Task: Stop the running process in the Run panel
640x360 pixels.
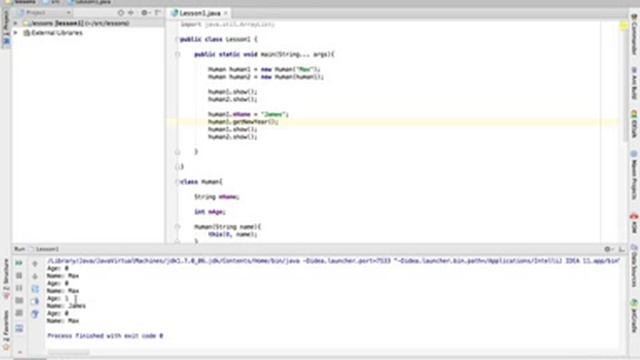Action: (x=19, y=276)
